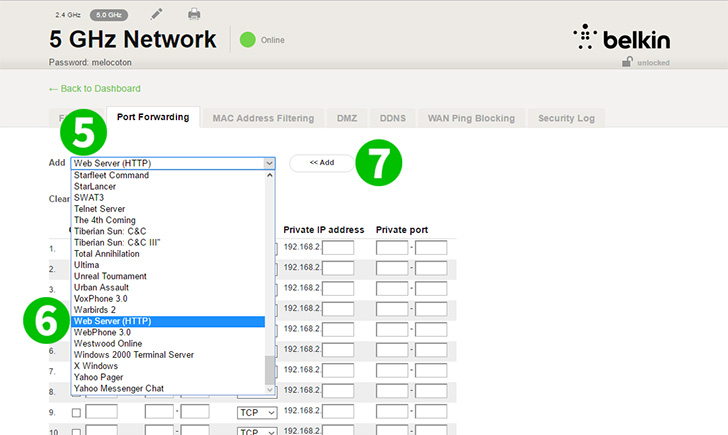Viewport: 728px width, 435px height.
Task: Click the list scrollbar down arrow
Action: [x=269, y=390]
